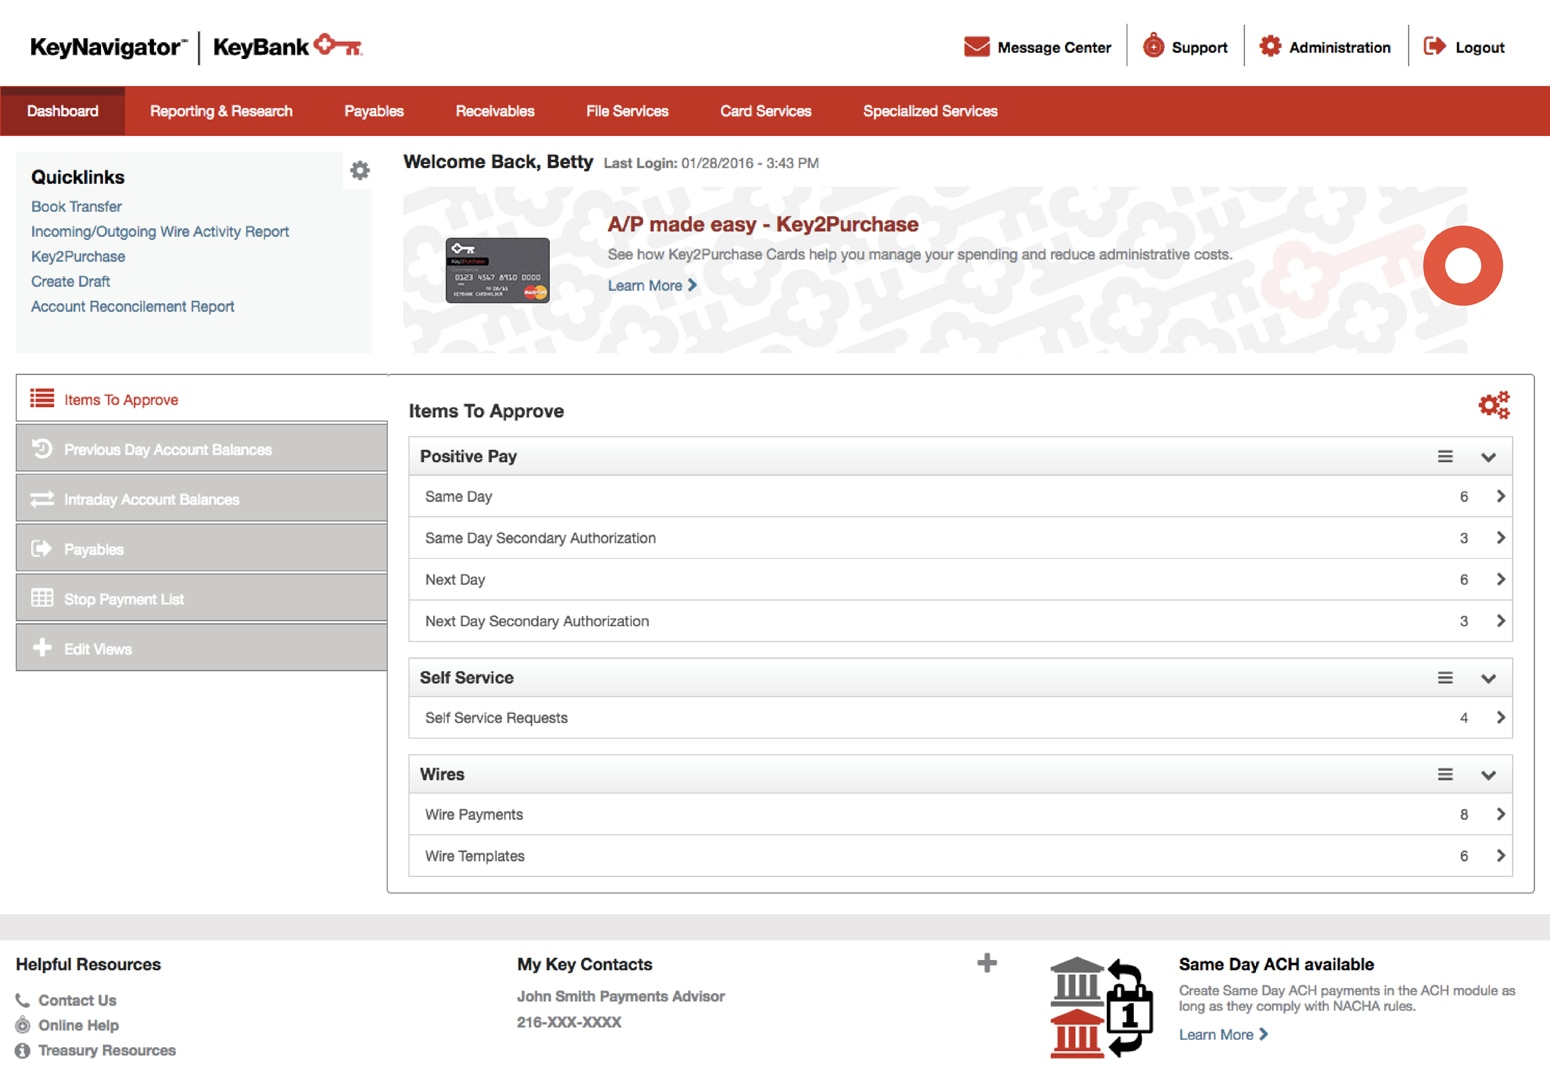Click Edit Views in the sidebar

click(x=202, y=648)
